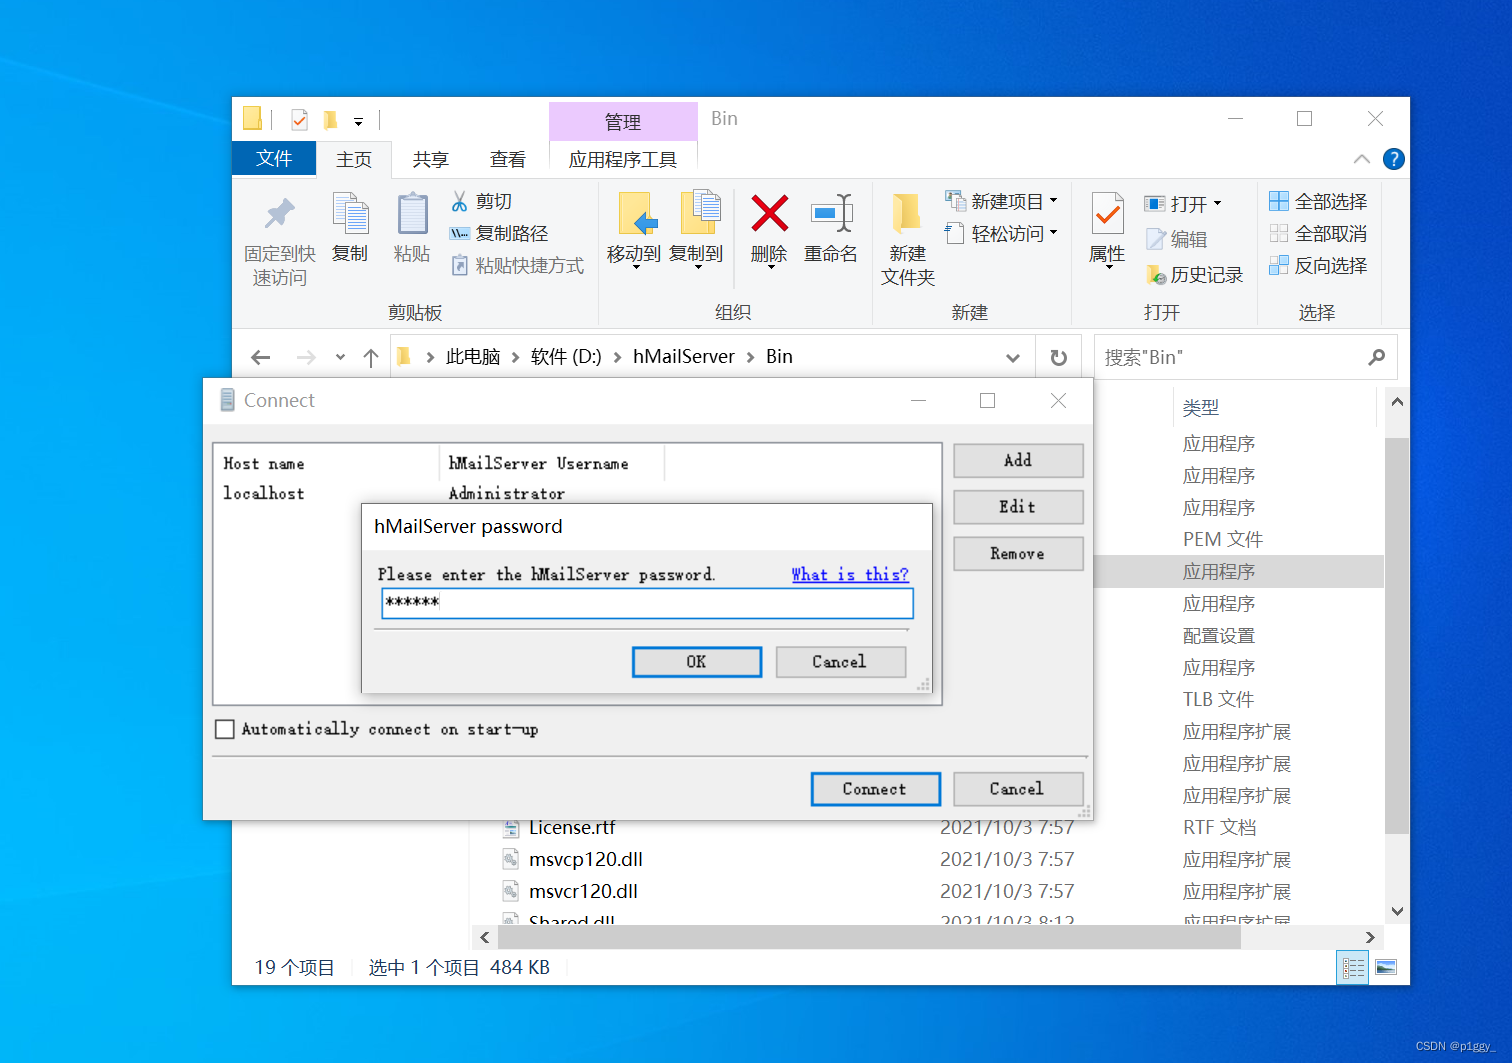1512x1063 pixels.
Task: Expand the address bar history dropdown
Action: click(x=1013, y=357)
